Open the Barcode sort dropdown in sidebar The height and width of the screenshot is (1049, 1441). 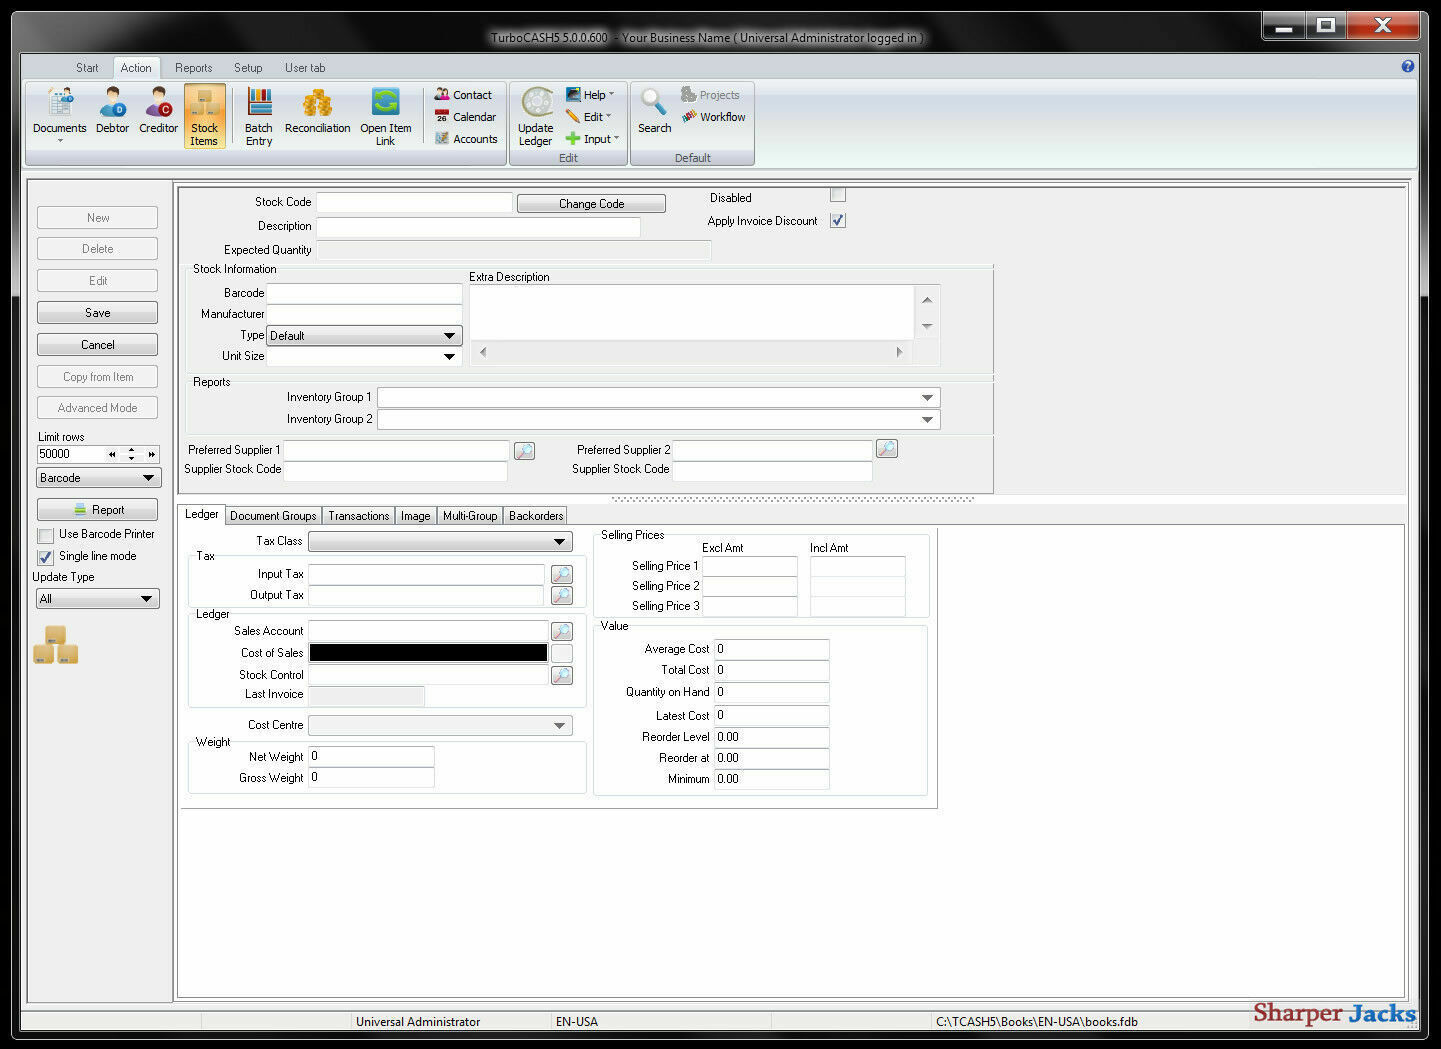[98, 478]
